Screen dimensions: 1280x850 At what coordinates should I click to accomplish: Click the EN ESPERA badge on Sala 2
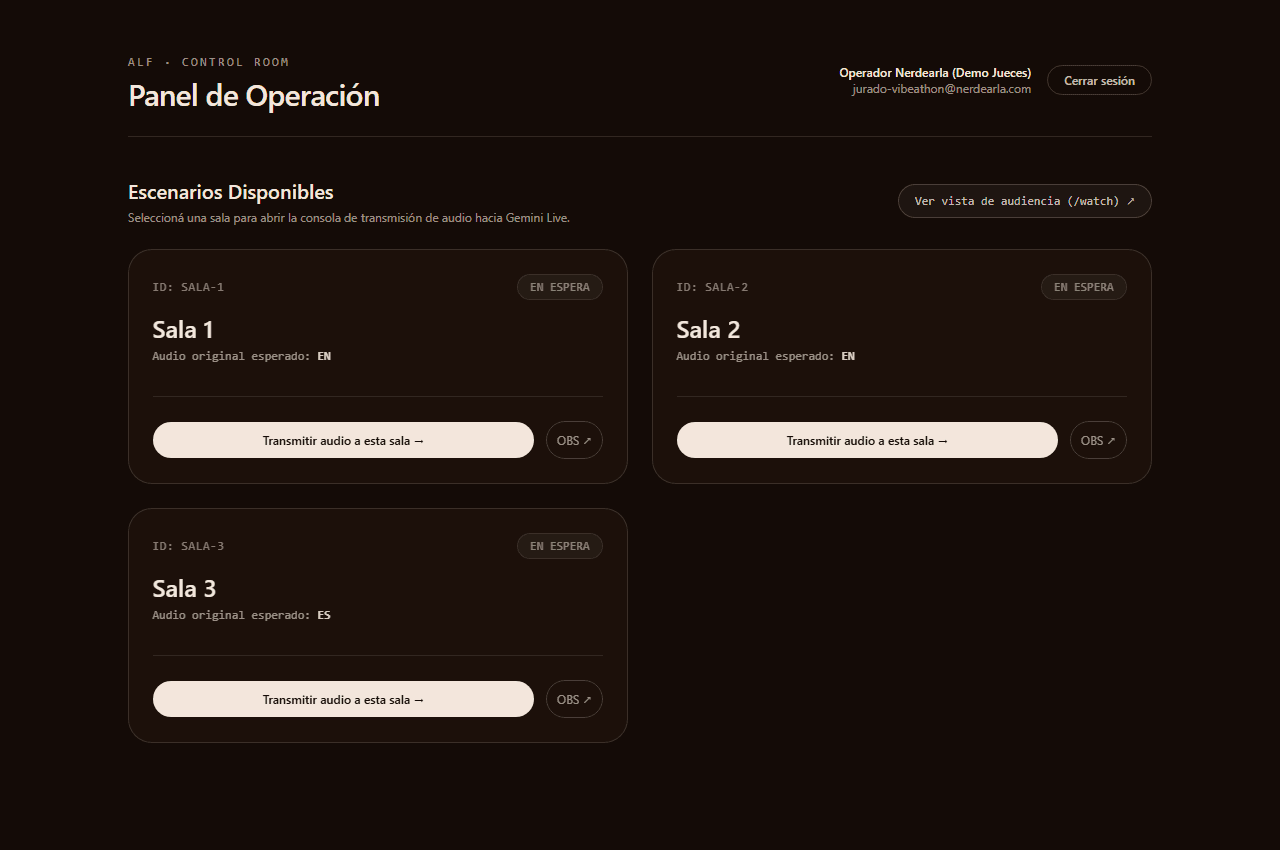[x=1084, y=287]
